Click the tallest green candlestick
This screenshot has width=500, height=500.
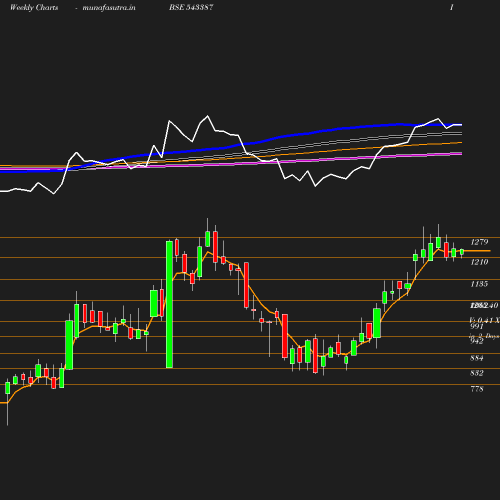169,304
